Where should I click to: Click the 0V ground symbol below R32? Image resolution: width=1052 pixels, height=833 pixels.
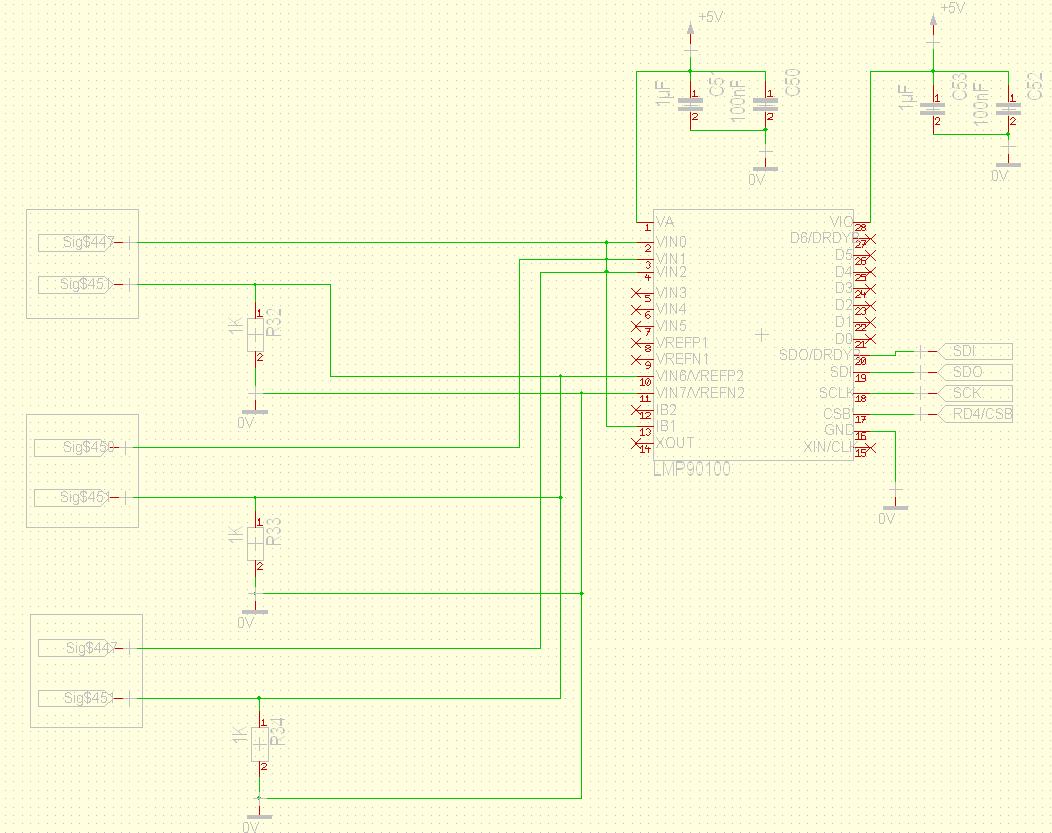254,410
